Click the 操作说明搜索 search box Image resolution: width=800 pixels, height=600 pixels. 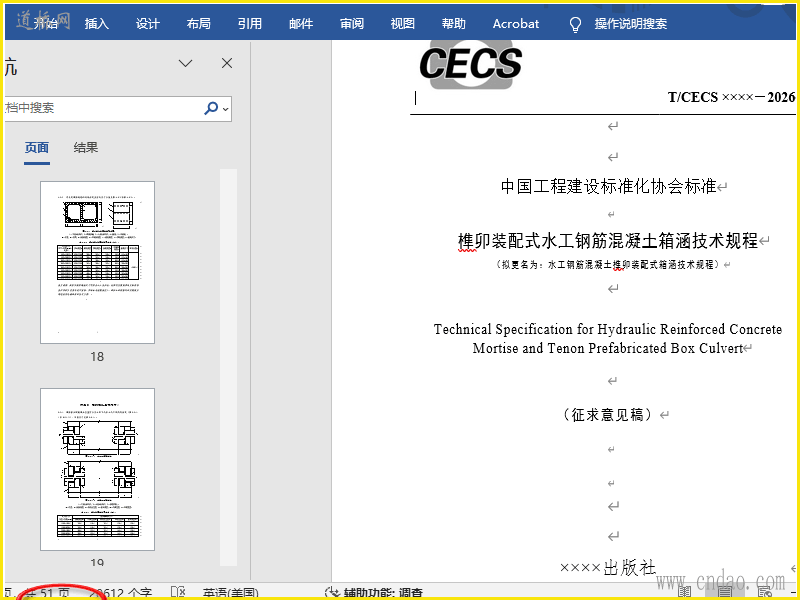point(631,23)
